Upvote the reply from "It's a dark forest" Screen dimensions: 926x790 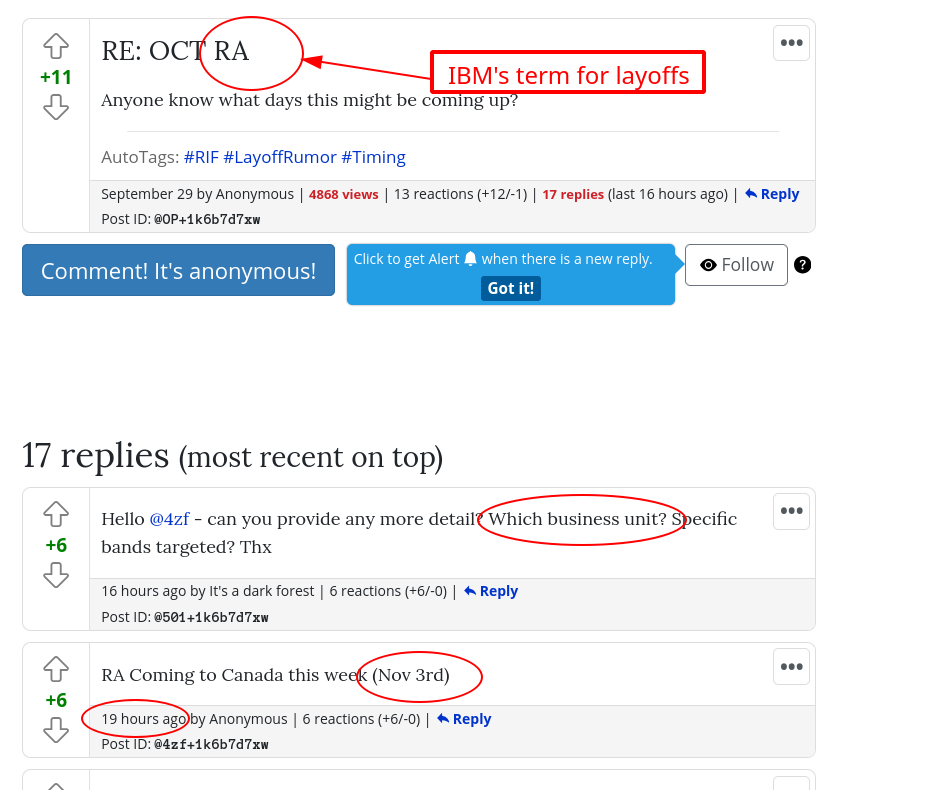[x=55, y=514]
